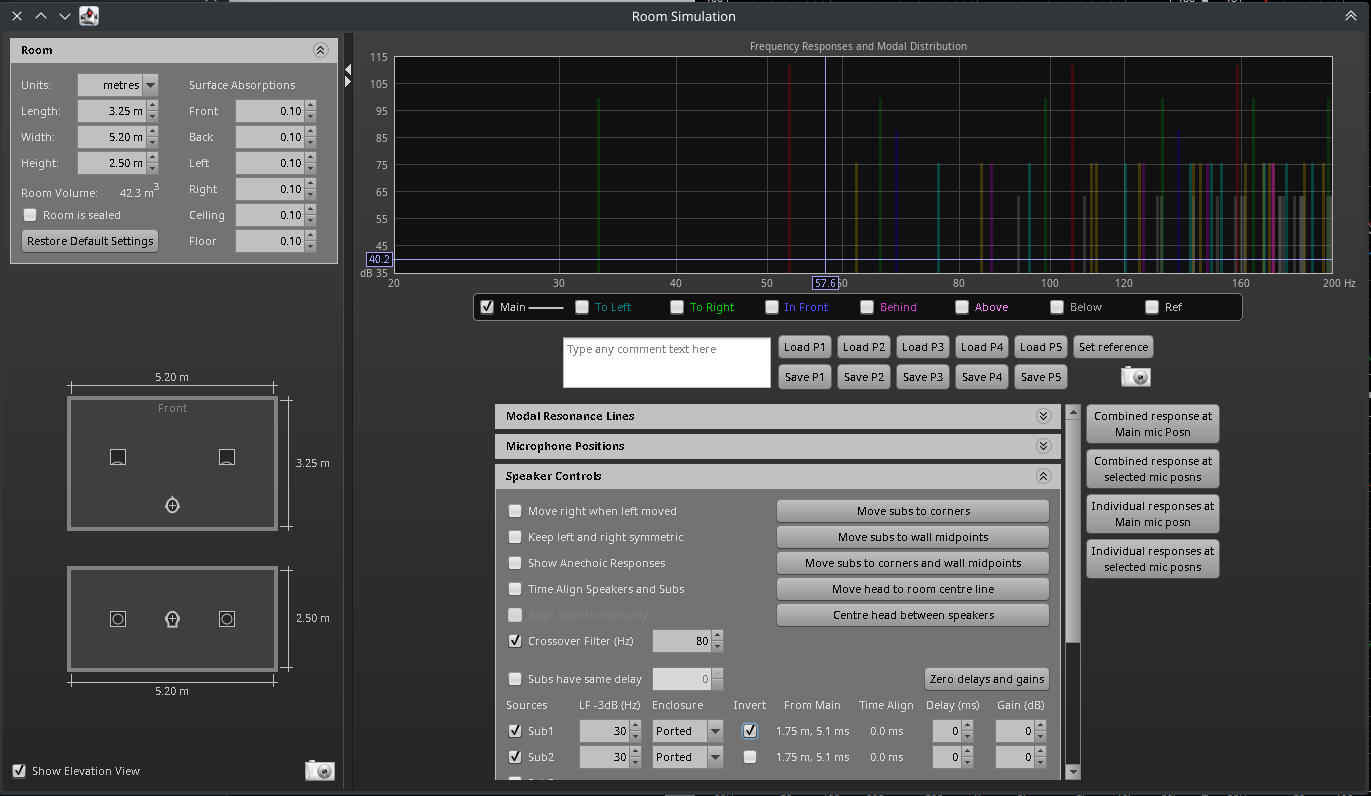Screen dimensions: 1371x796
Task: Roll up window with top-right chevron
Action: 1351,16
